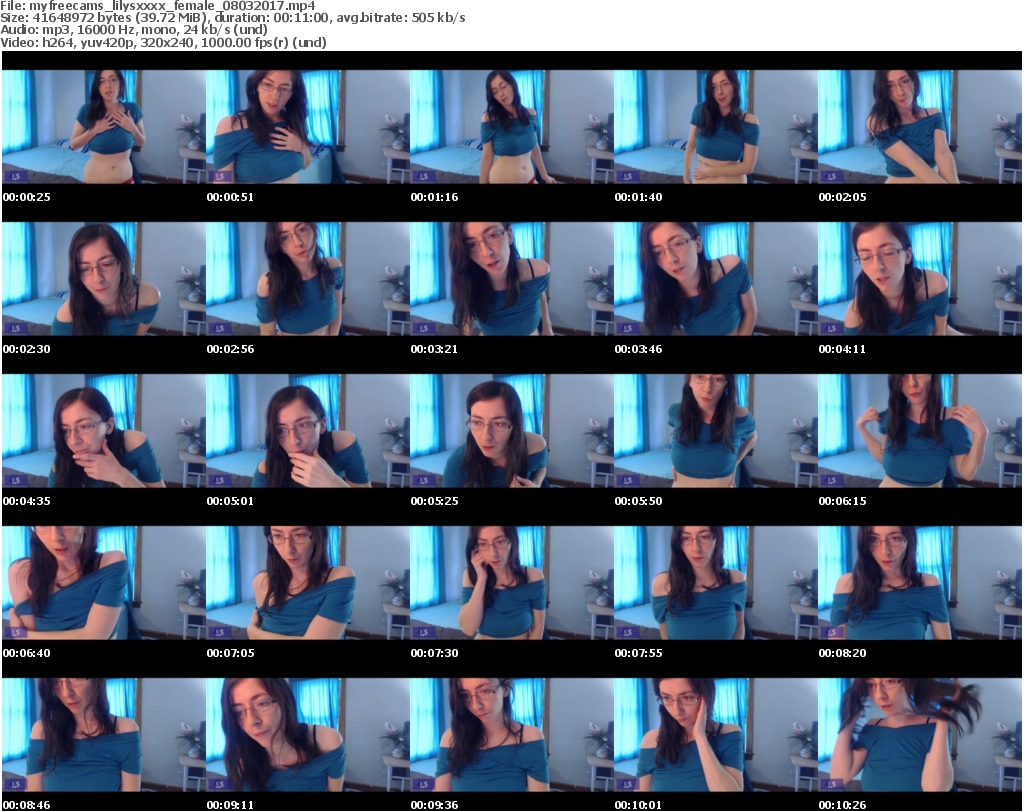
Task: Select the '00:08:20' timestamp label
Action: tap(842, 653)
